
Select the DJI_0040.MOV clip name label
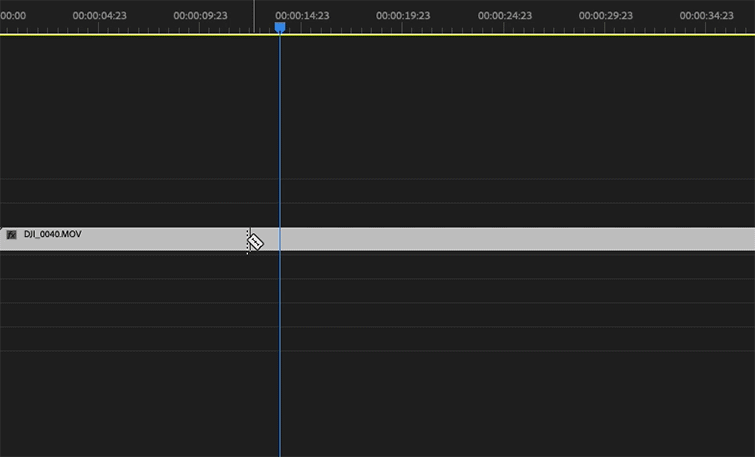coord(52,234)
